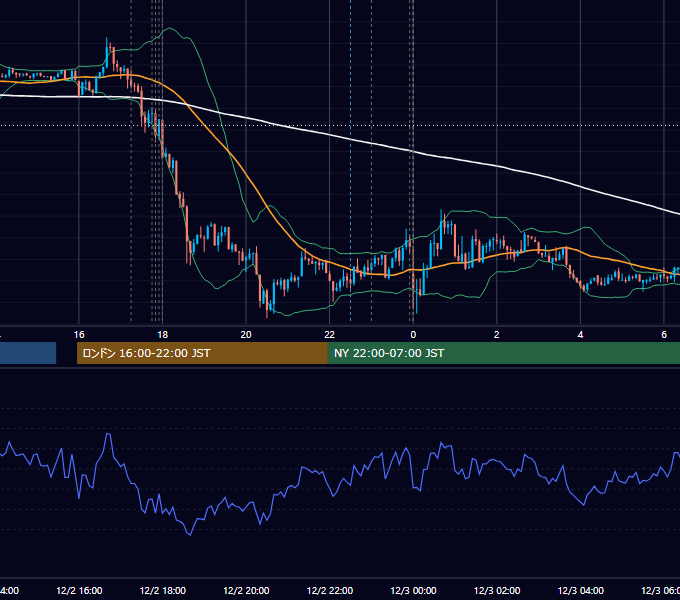This screenshot has height=600, width=680.
Task: Click the blue session bar before London
Action: click(x=28, y=353)
